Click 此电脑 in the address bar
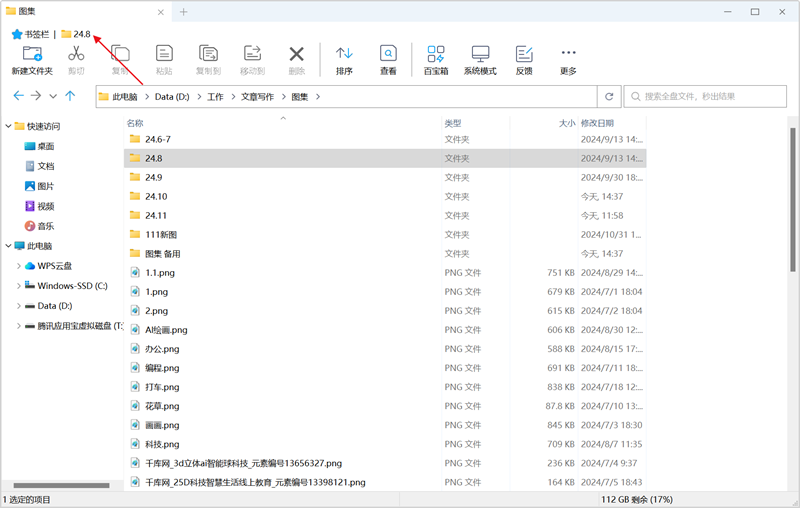800x508 pixels. pos(124,96)
